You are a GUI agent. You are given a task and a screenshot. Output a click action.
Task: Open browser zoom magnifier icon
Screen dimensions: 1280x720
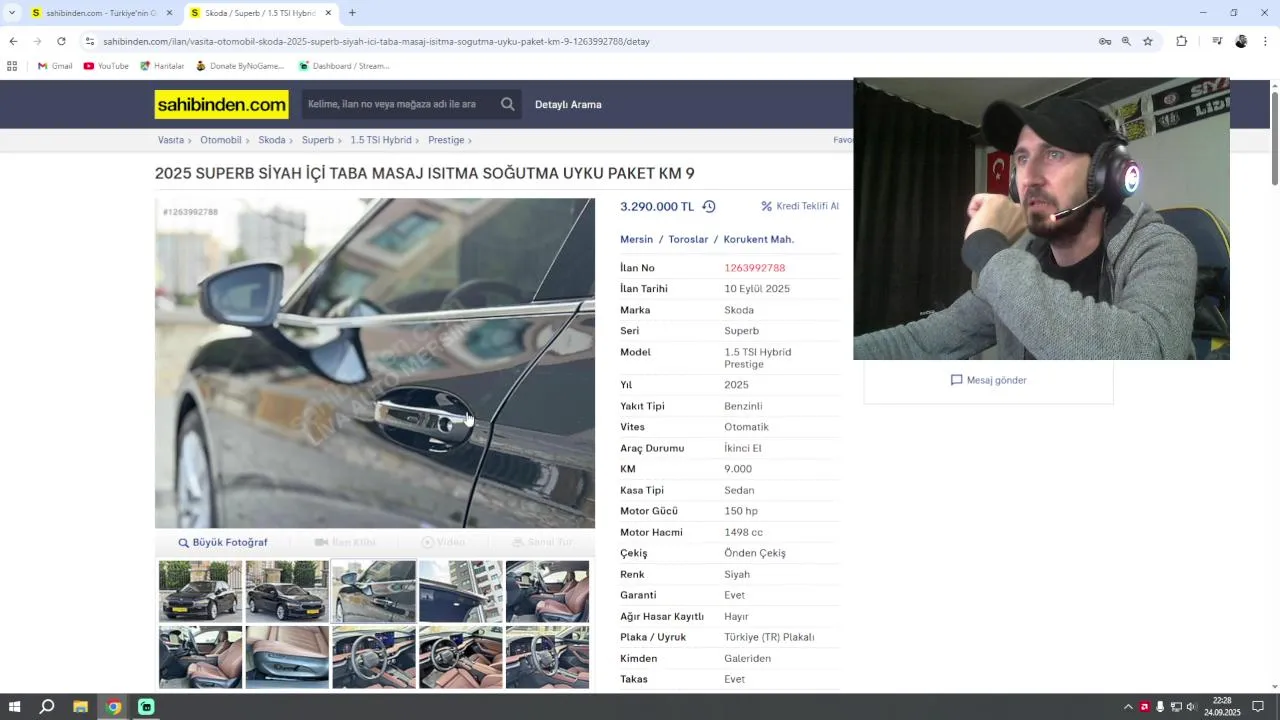(1126, 41)
